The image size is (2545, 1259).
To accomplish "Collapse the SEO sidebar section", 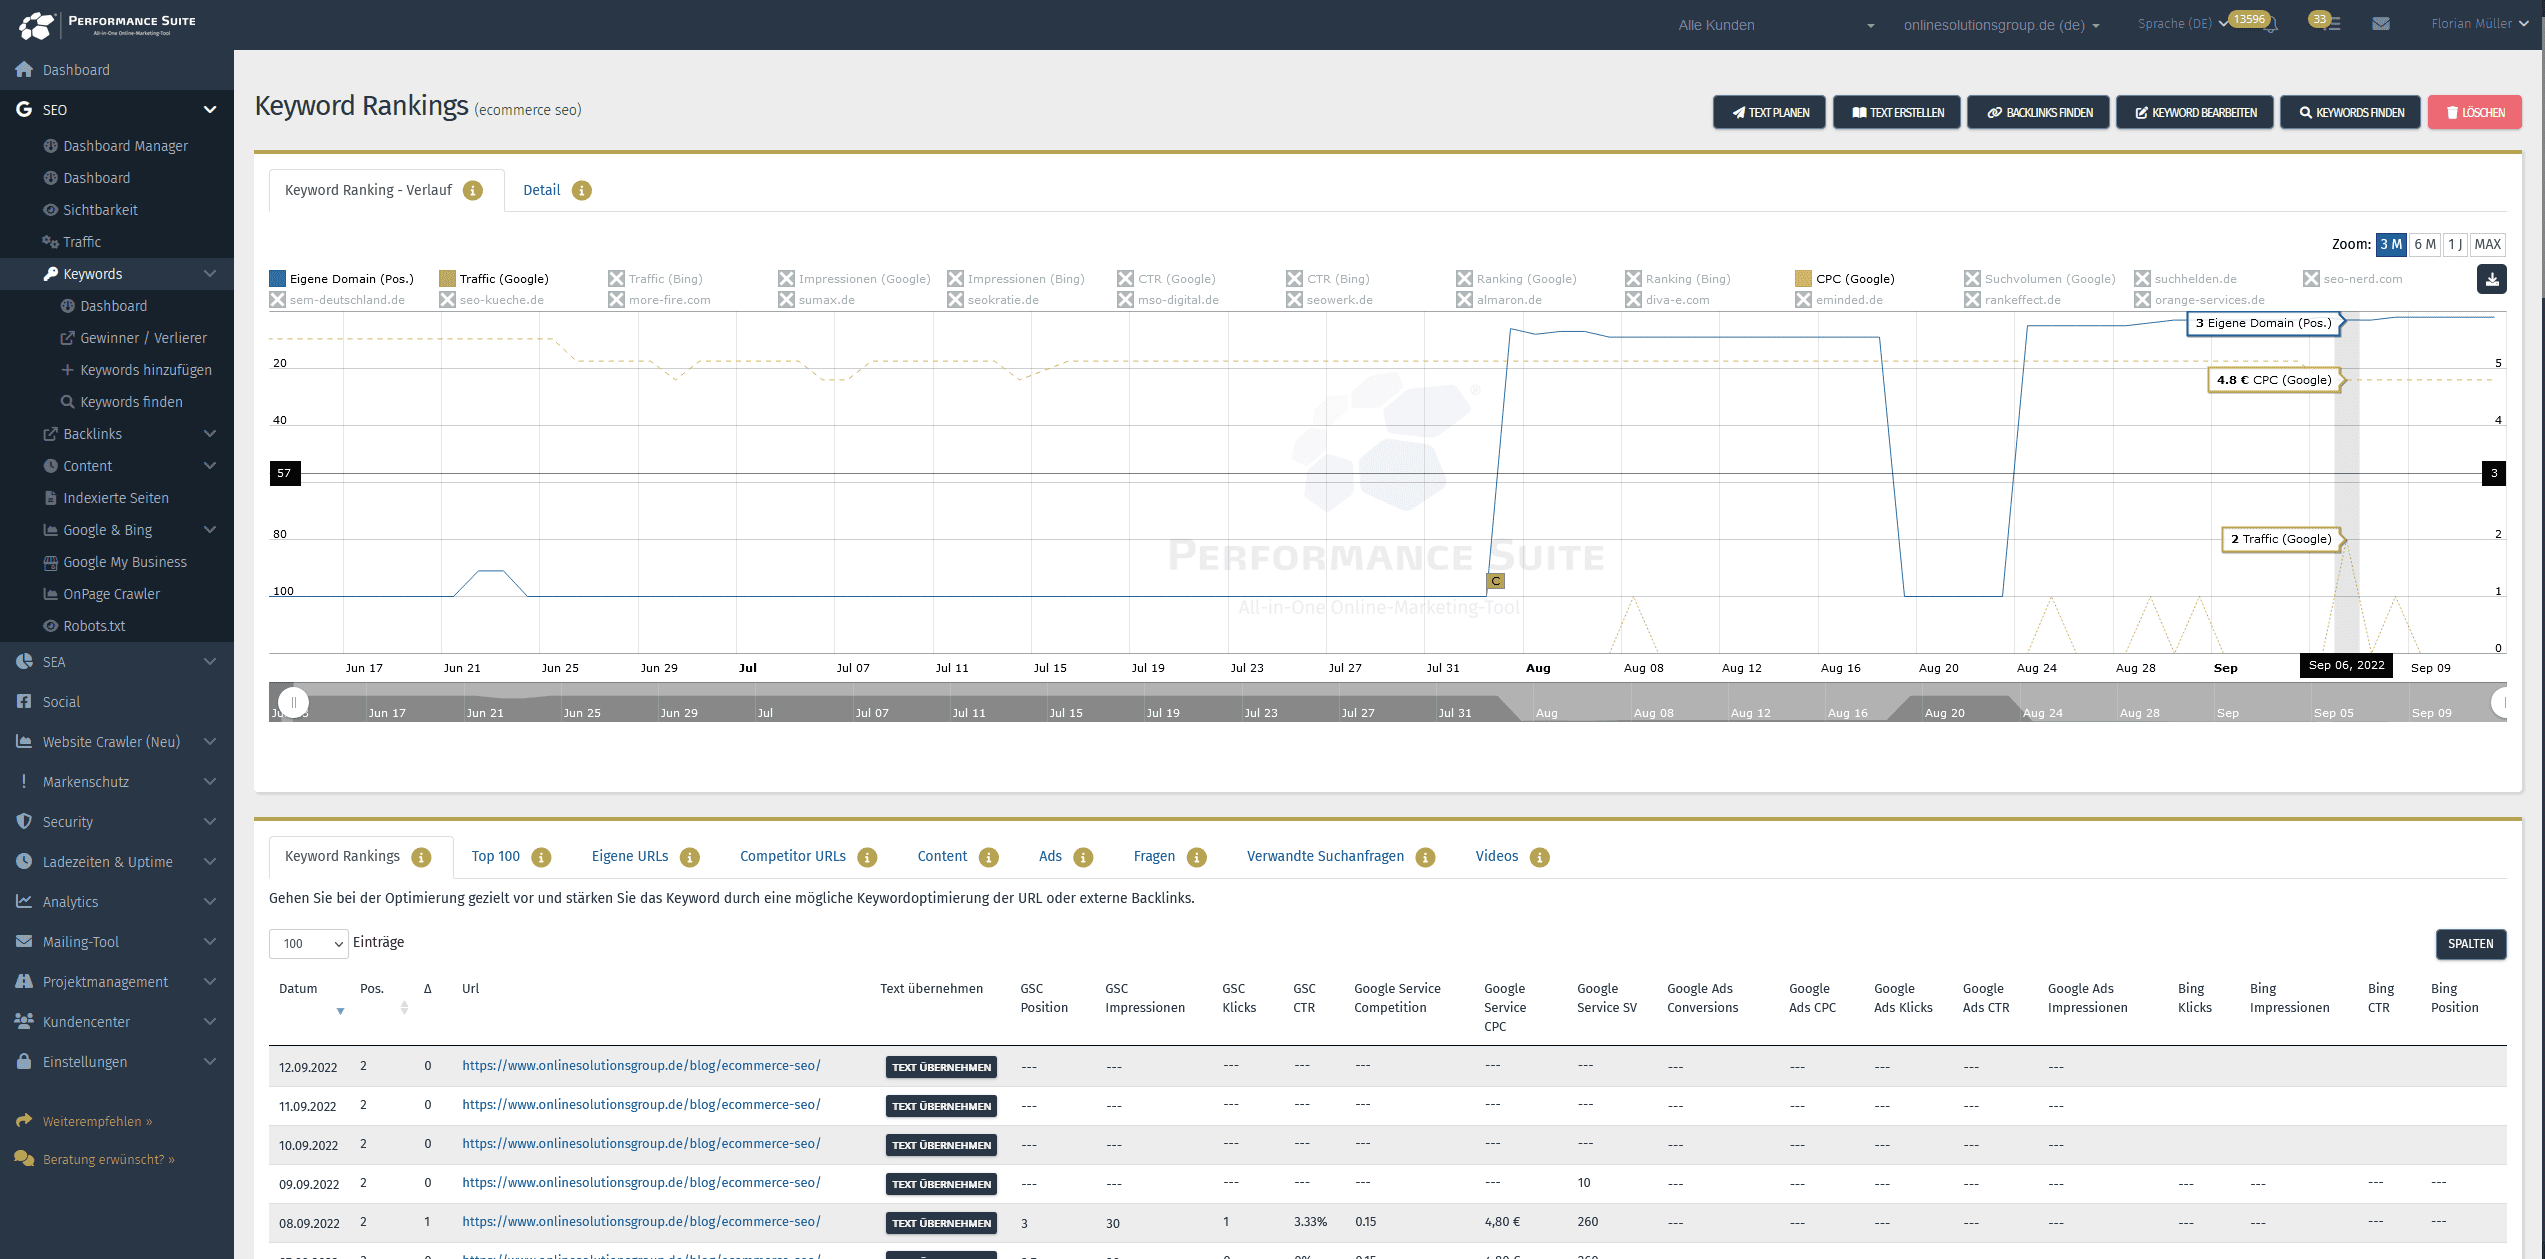I will click(x=210, y=110).
